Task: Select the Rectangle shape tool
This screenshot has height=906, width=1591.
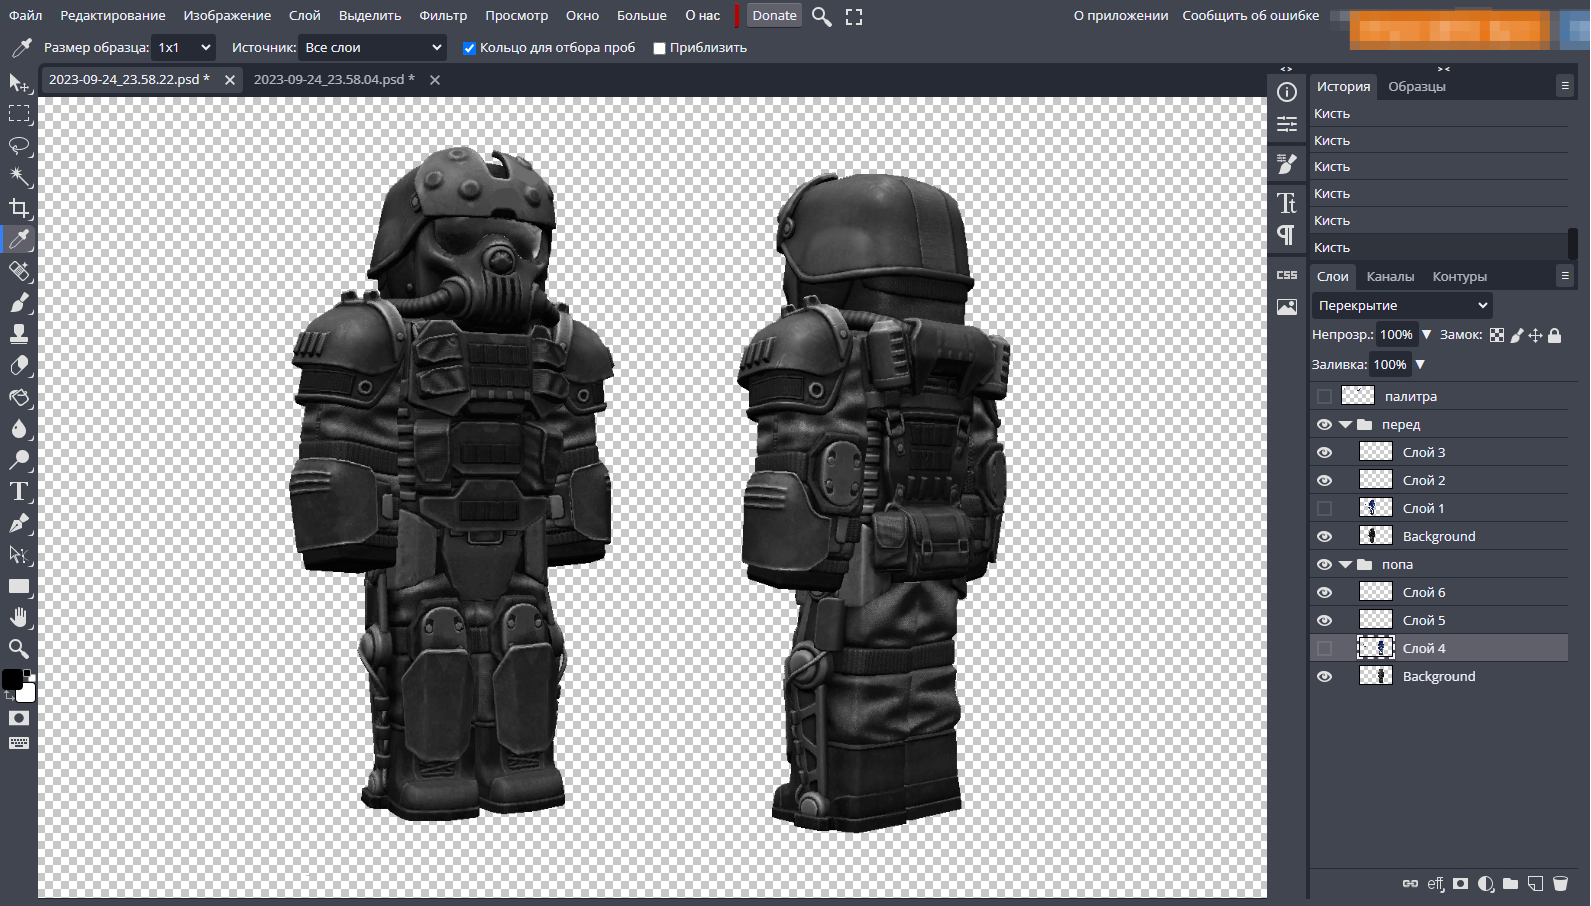Action: click(19, 586)
